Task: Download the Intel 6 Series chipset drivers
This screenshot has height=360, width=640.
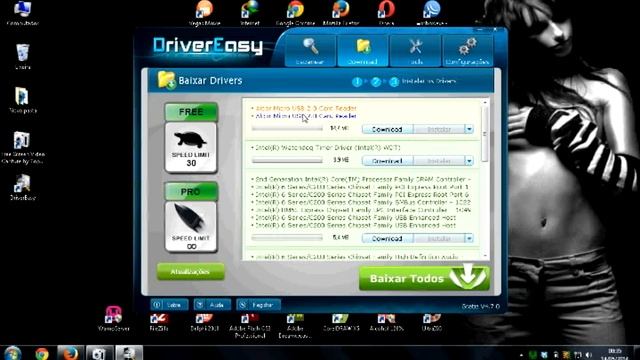Action: [x=387, y=238]
